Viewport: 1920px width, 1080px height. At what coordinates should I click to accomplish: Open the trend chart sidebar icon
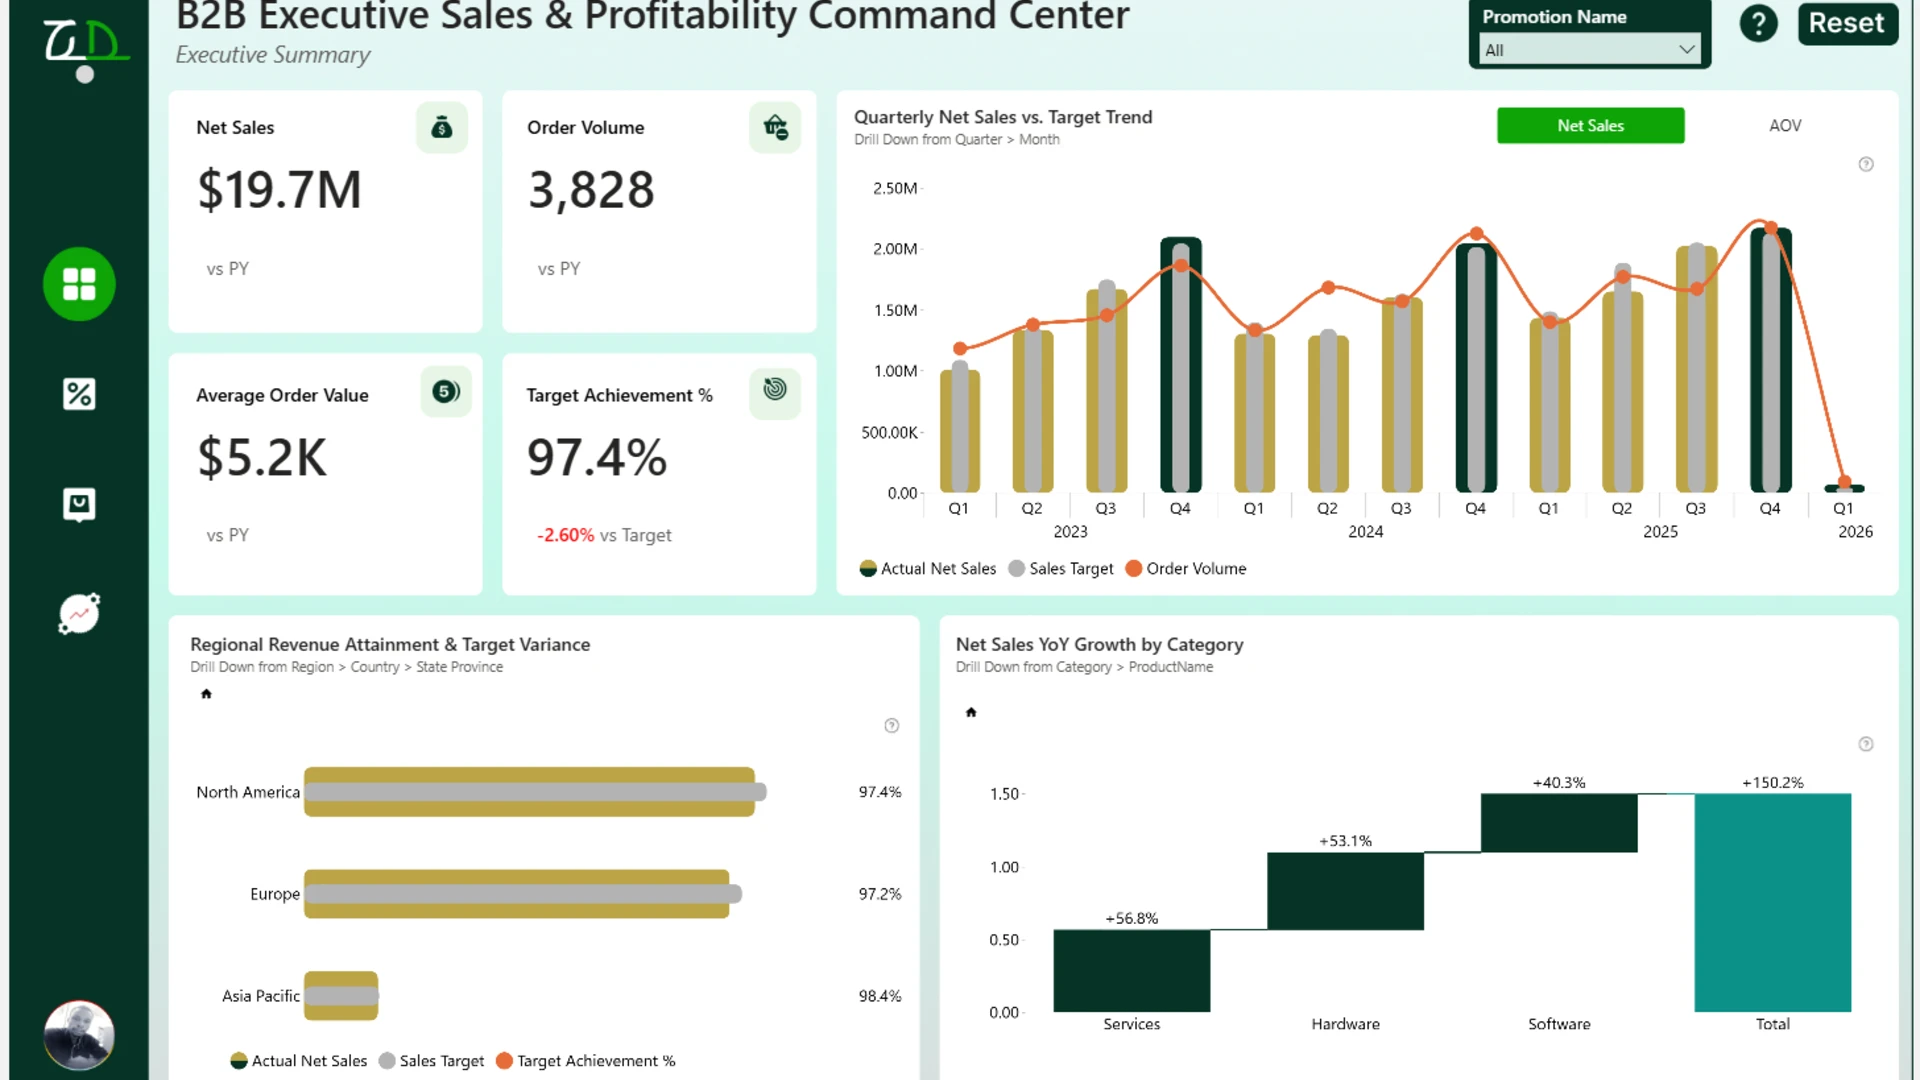tap(79, 614)
